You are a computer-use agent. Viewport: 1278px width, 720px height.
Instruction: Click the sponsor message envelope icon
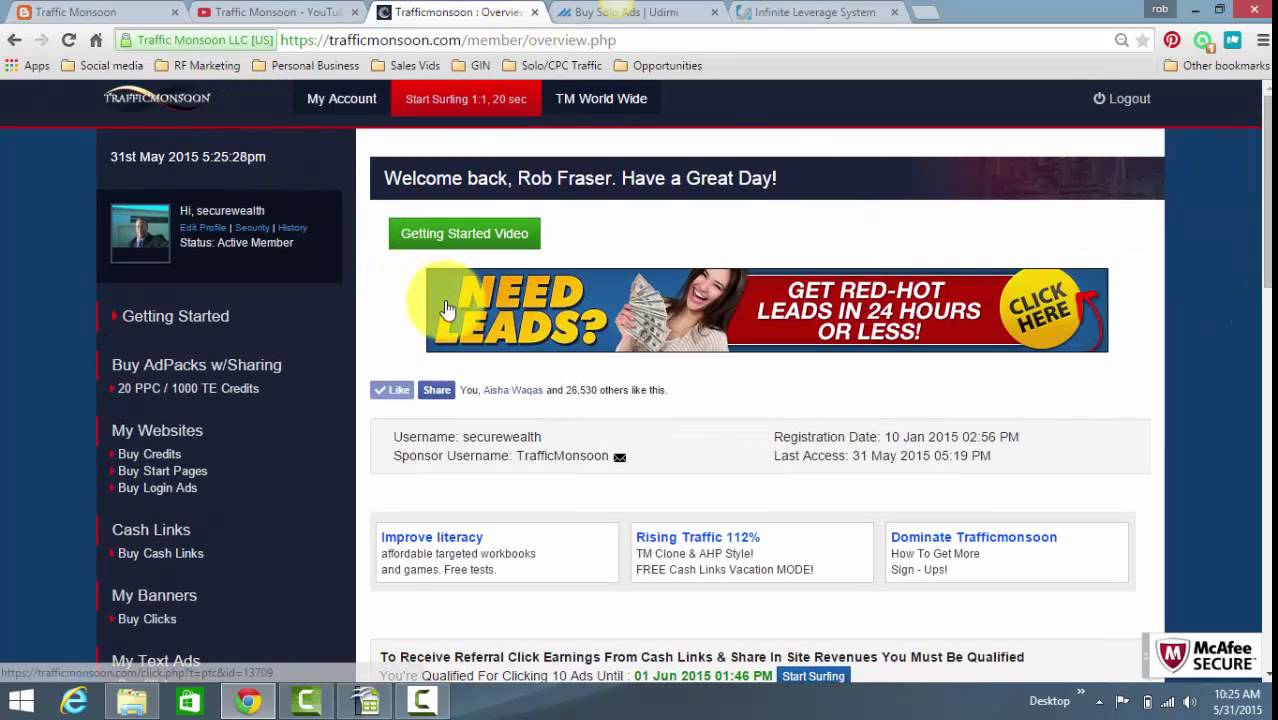click(619, 457)
